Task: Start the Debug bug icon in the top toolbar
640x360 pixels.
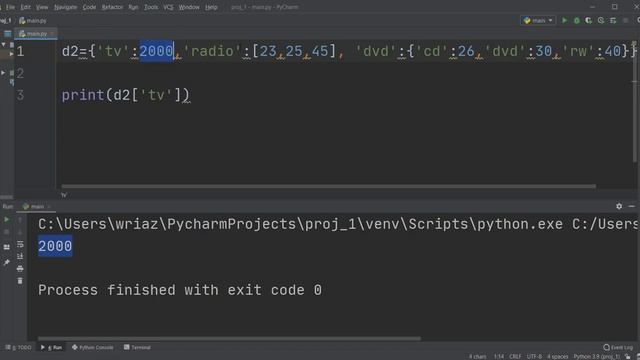Action: (x=577, y=20)
